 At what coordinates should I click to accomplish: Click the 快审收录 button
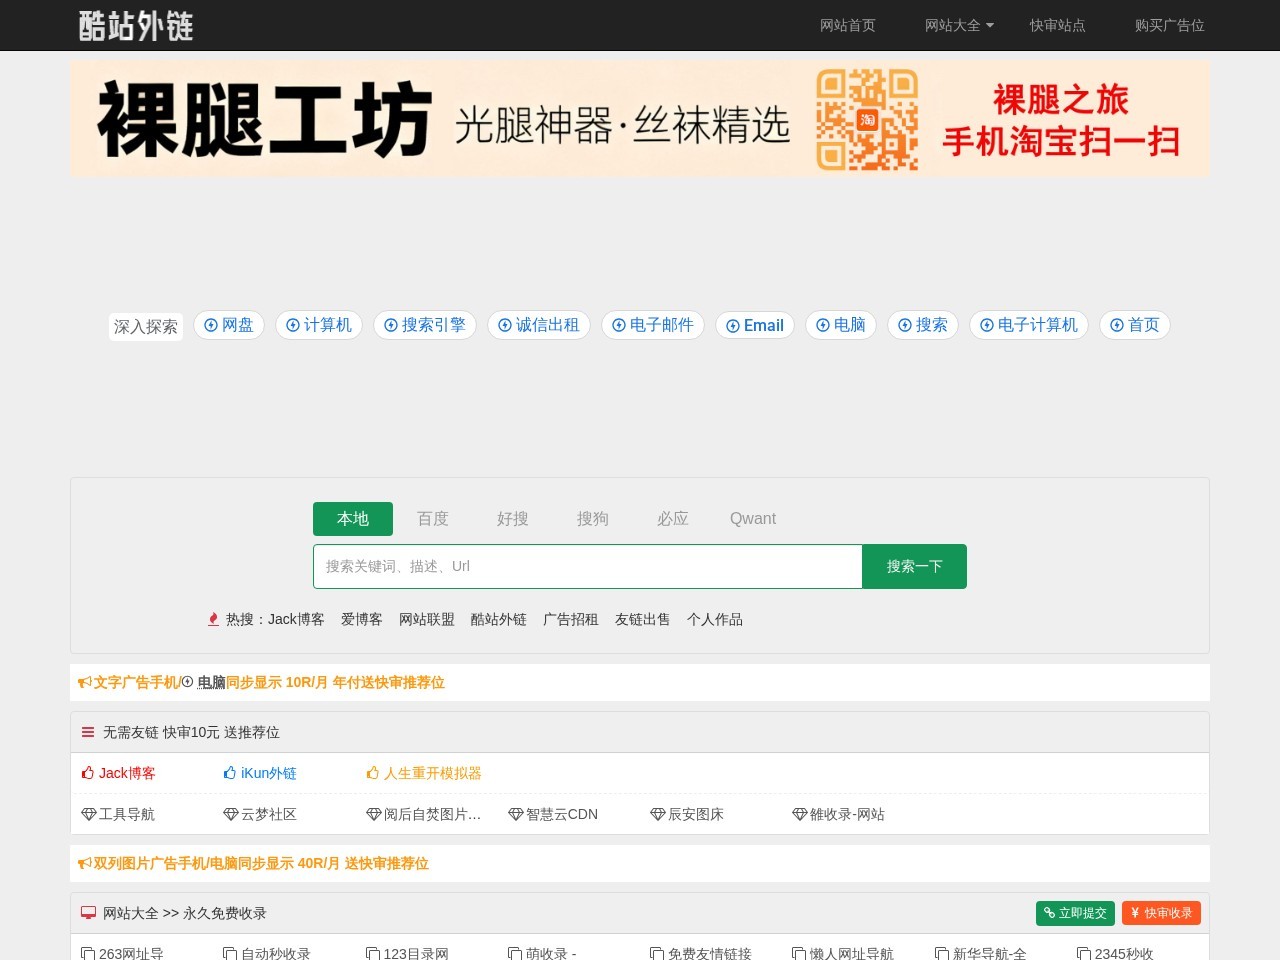point(1160,913)
